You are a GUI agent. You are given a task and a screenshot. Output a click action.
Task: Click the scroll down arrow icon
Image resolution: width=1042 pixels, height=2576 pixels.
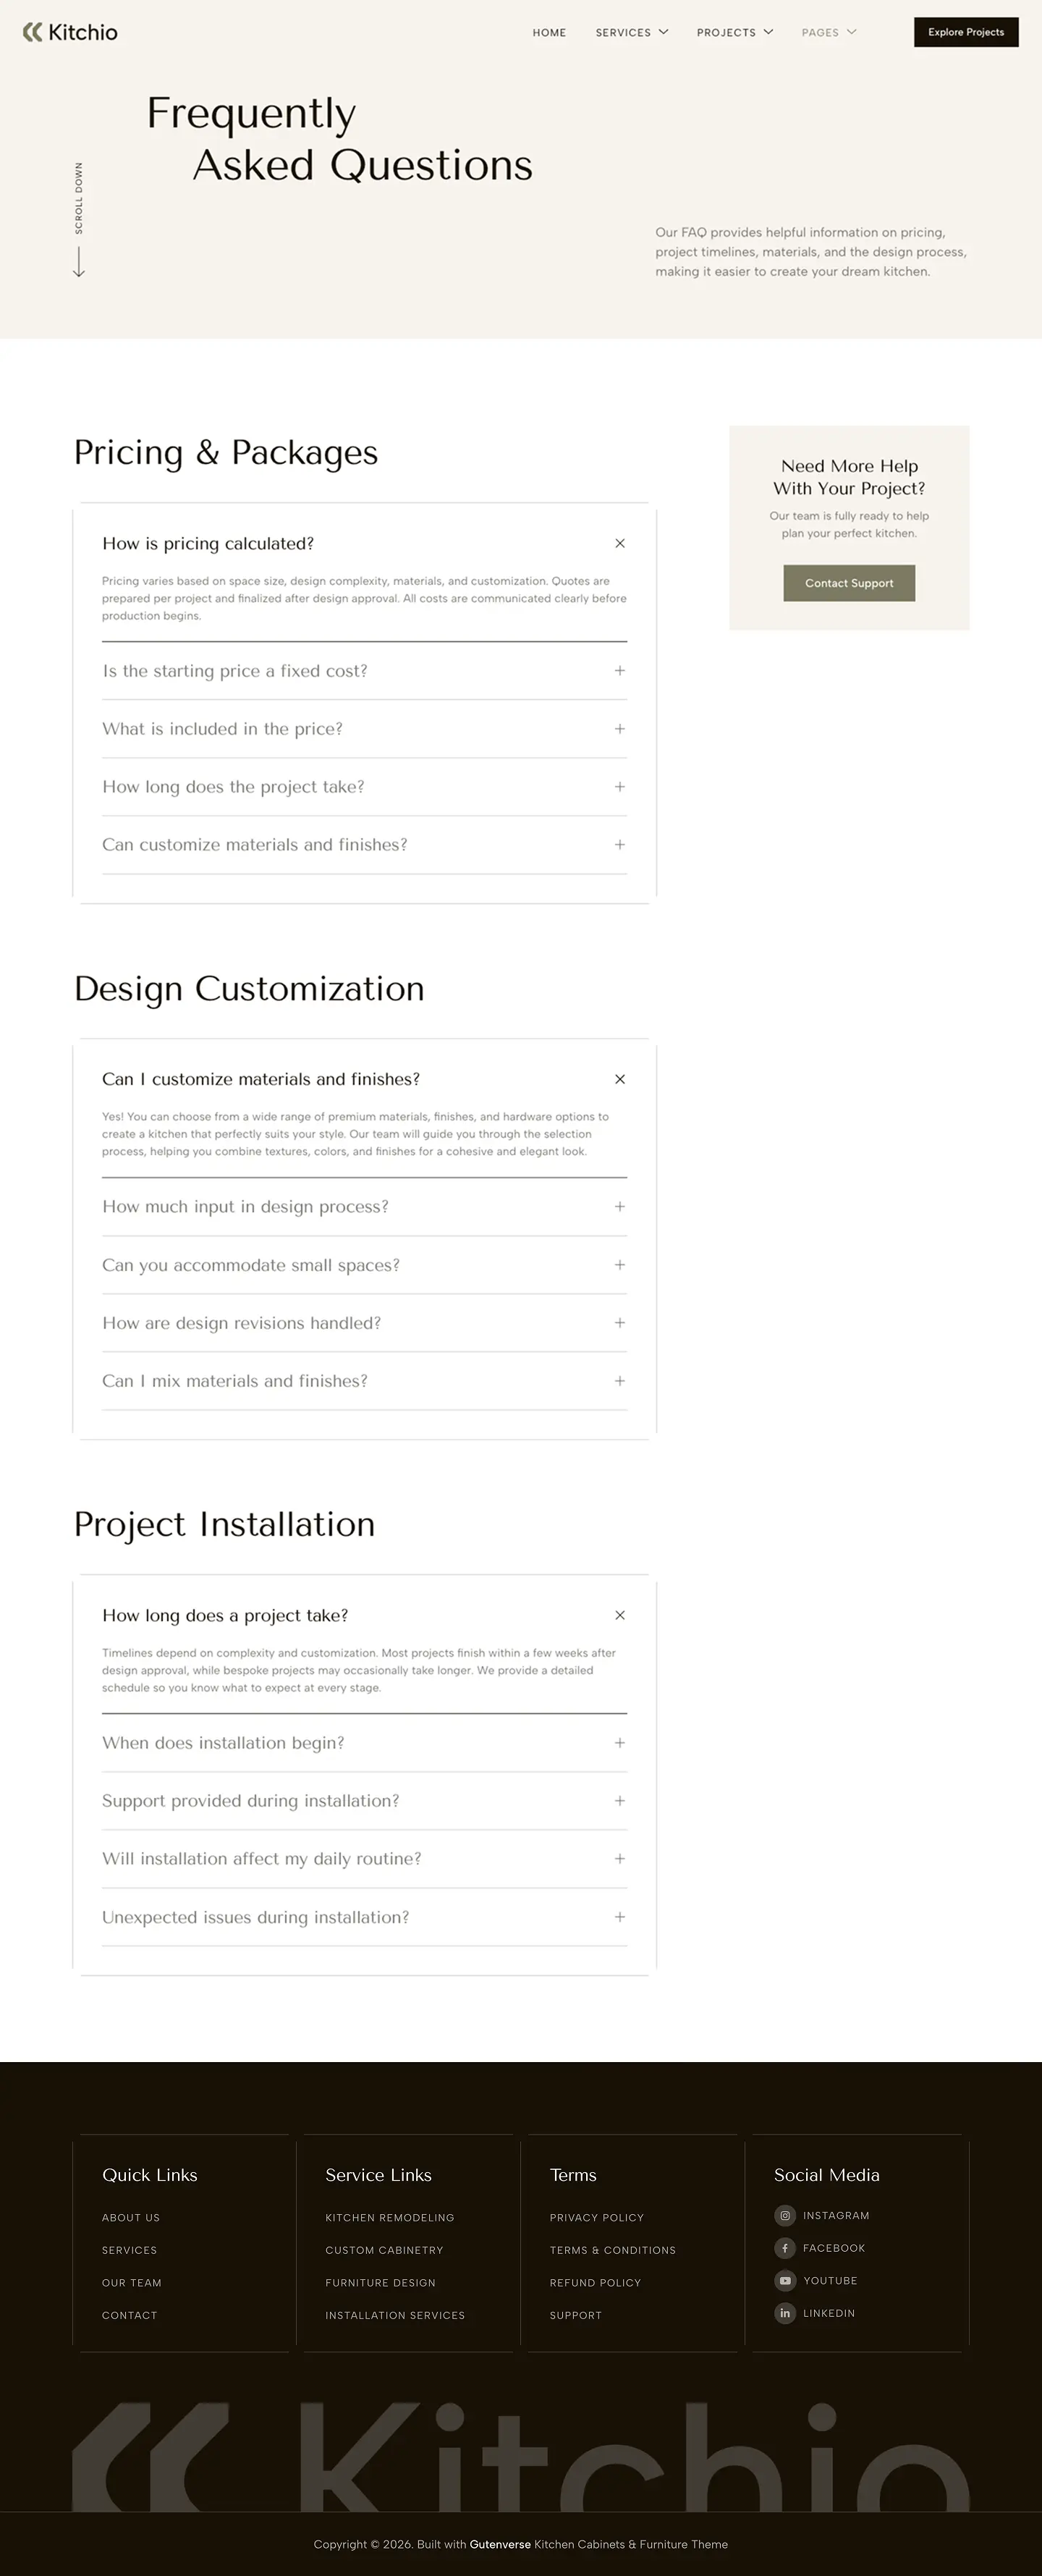pyautogui.click(x=79, y=262)
